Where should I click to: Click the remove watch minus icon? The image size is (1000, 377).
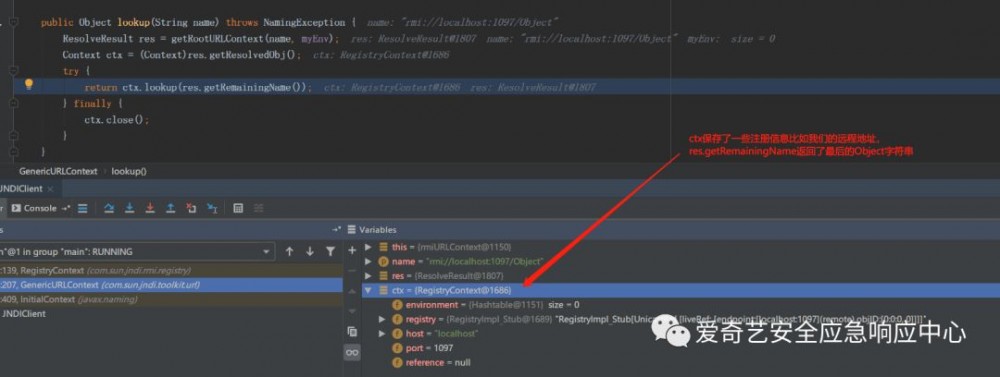click(x=351, y=270)
